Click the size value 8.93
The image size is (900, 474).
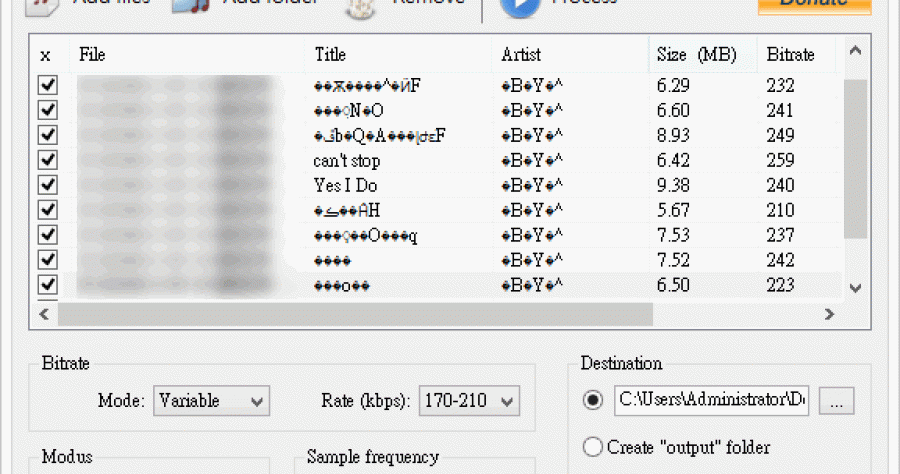click(673, 135)
